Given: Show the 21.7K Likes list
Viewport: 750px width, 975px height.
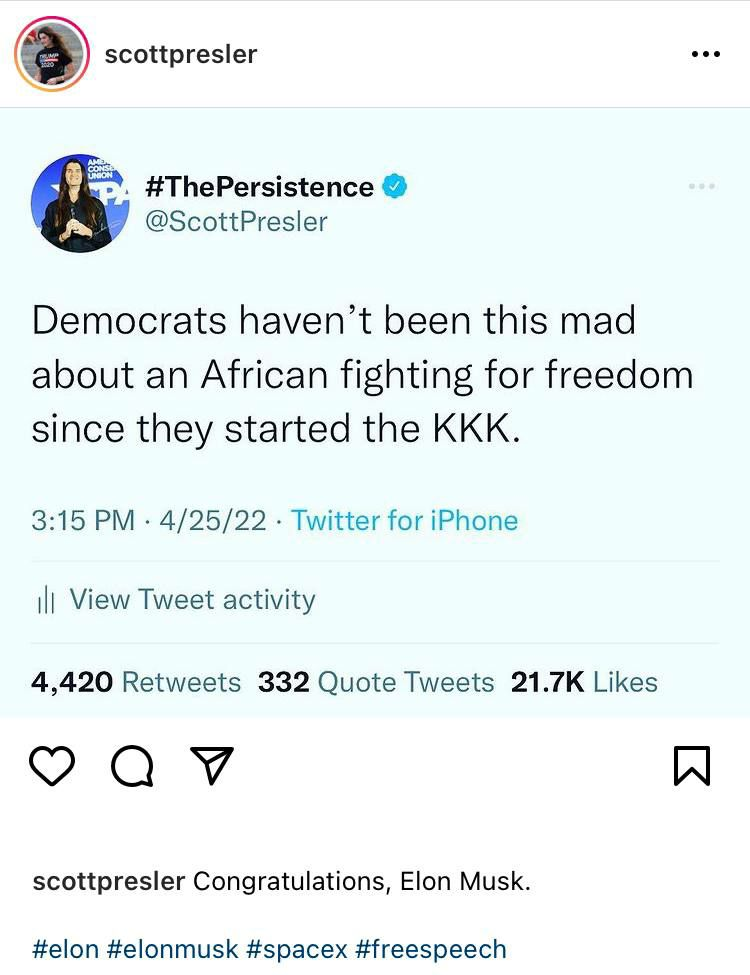Looking at the screenshot, I should [584, 682].
